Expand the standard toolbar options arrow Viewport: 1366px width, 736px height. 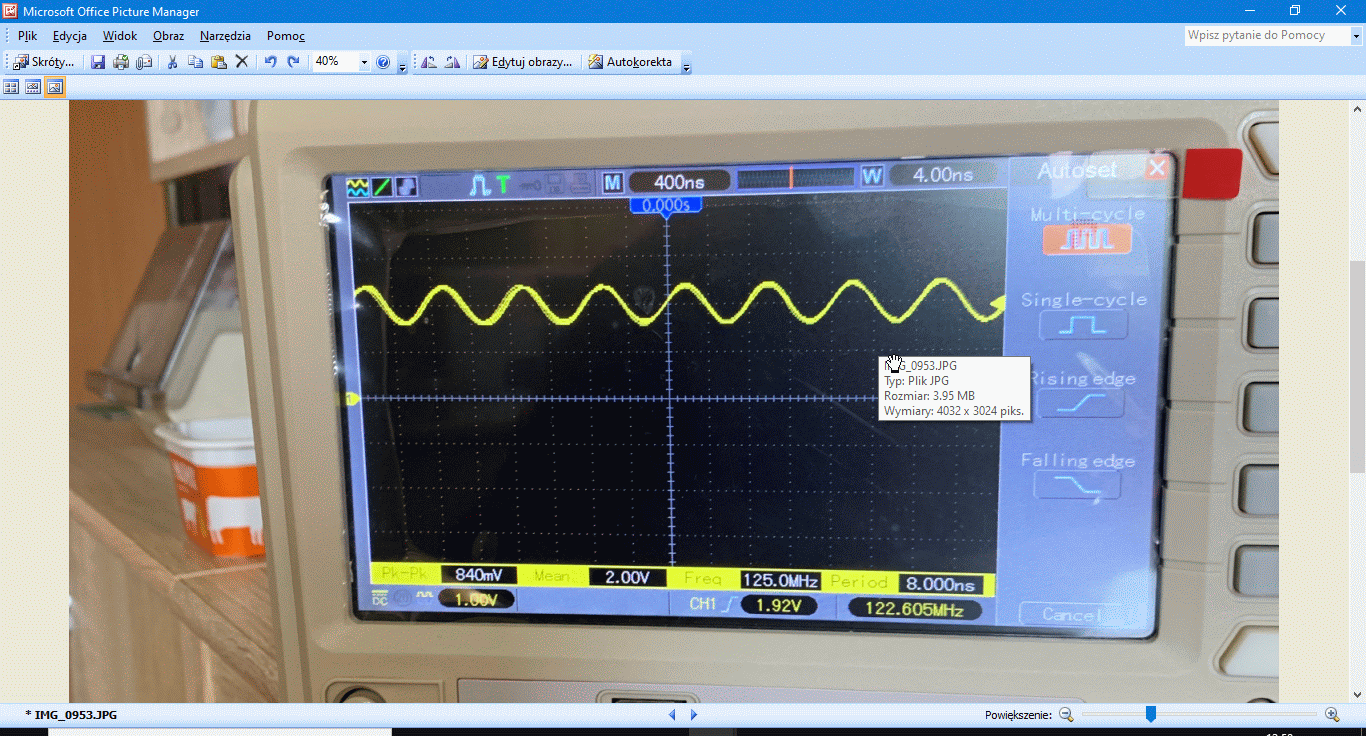pyautogui.click(x=402, y=66)
